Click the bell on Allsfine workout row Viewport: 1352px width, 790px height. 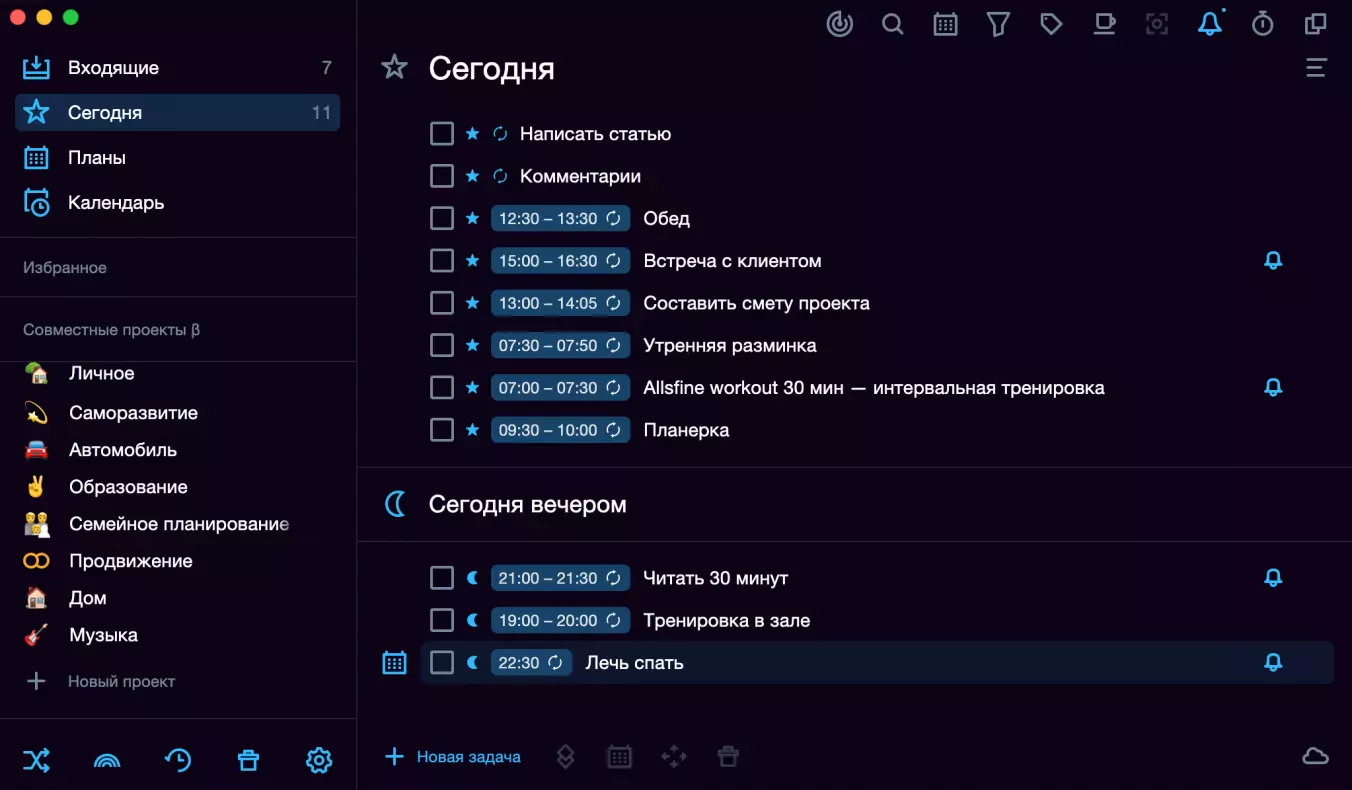(1273, 387)
